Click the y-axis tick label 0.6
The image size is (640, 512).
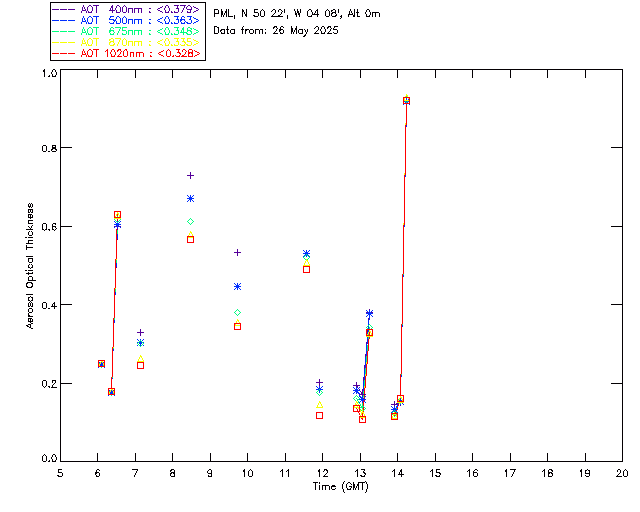[49, 227]
